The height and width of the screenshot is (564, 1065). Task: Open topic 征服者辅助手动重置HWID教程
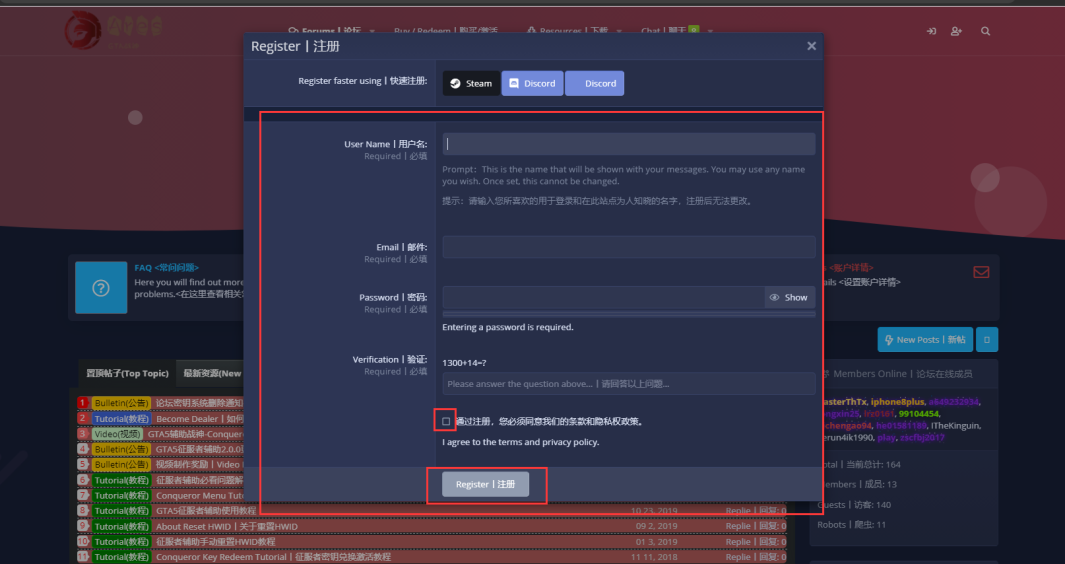(x=215, y=542)
